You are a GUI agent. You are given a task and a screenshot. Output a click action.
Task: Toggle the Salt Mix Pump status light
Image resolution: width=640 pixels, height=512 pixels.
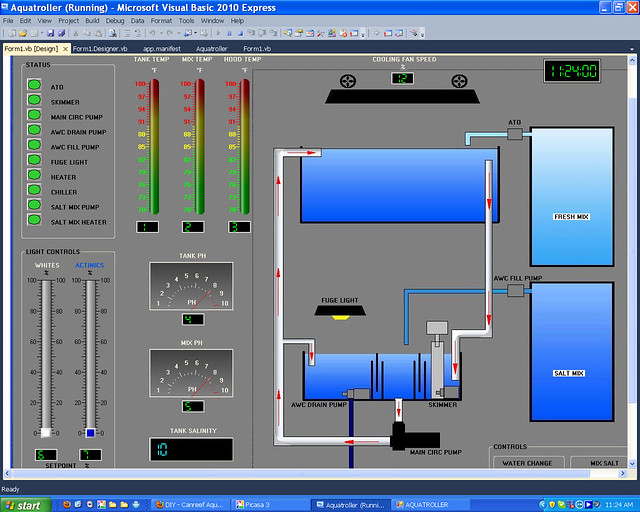[34, 206]
